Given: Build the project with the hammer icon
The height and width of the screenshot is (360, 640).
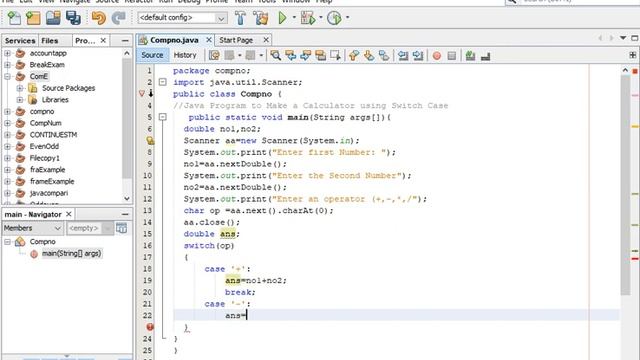Looking at the screenshot, I should tap(240, 18).
